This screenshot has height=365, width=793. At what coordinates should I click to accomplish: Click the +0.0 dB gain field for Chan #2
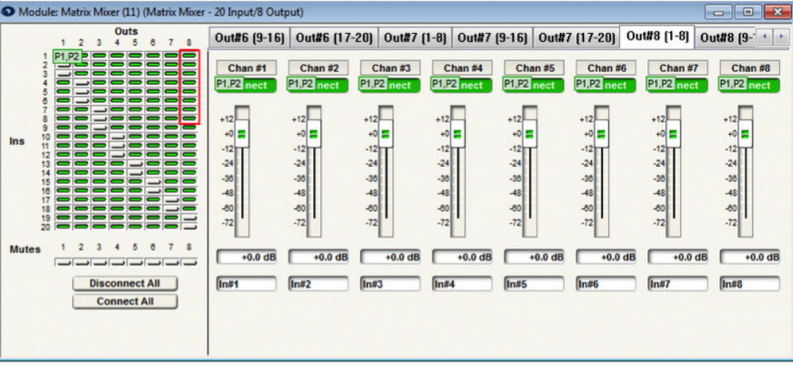click(318, 257)
